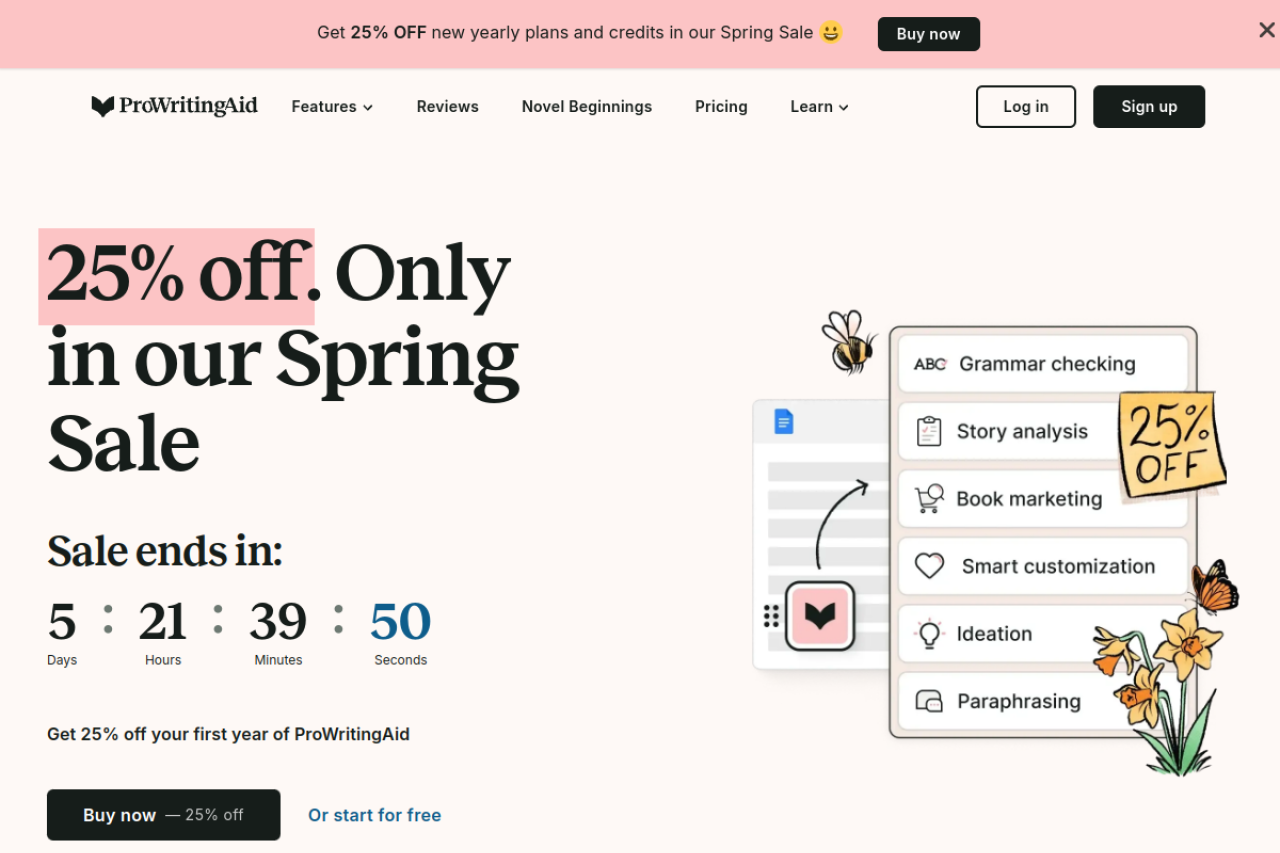Open the Reviews page
This screenshot has height=853, width=1280.
pyautogui.click(x=447, y=106)
